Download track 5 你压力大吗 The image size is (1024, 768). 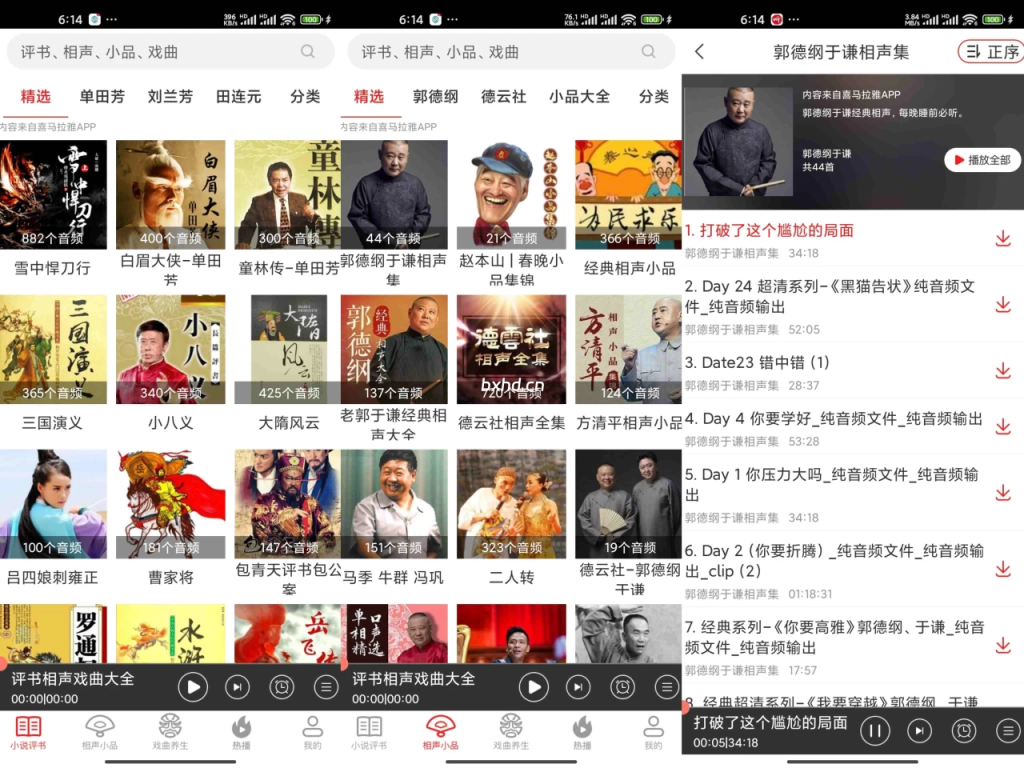pyautogui.click(x=1002, y=493)
